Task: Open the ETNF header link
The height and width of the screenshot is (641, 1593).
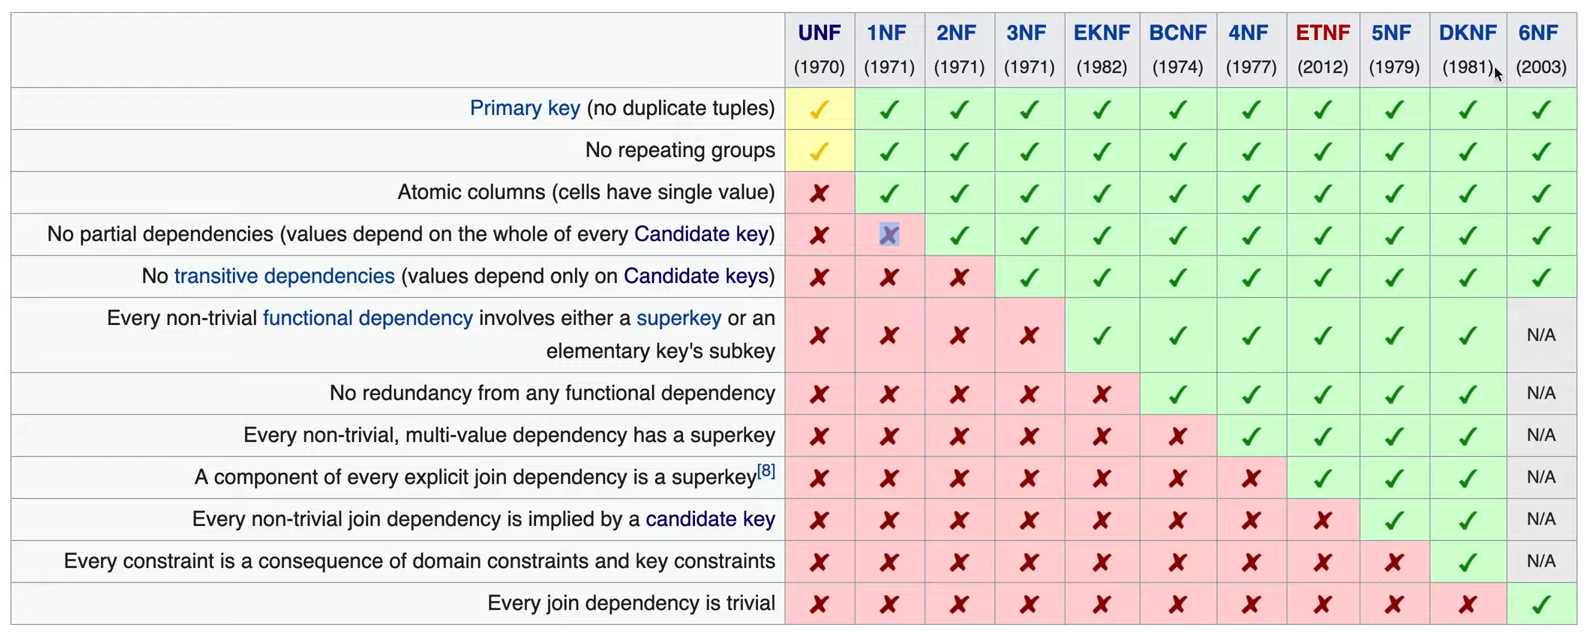Action: [1322, 33]
